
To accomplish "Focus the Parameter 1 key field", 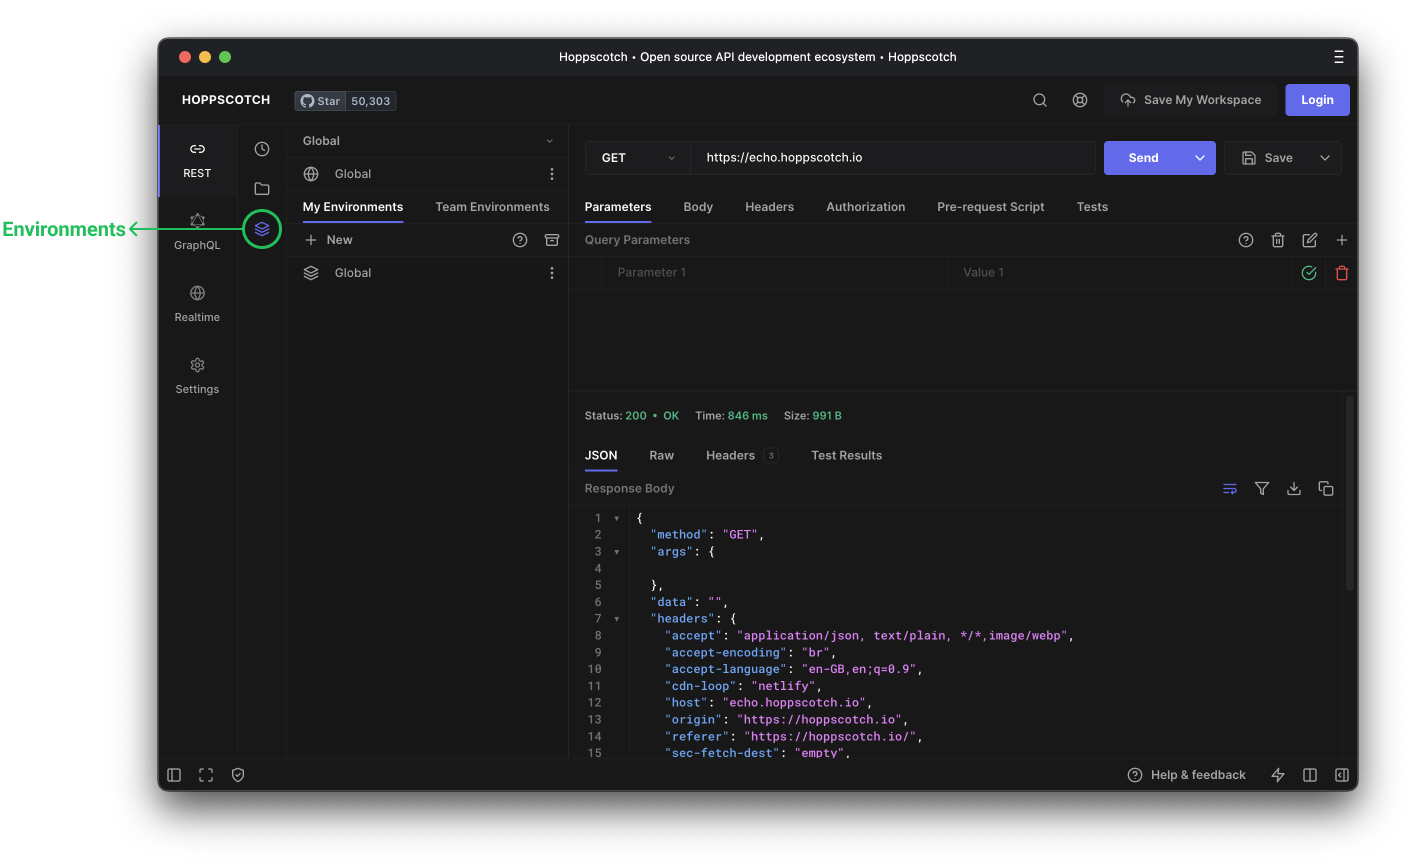I will click(x=775, y=273).
